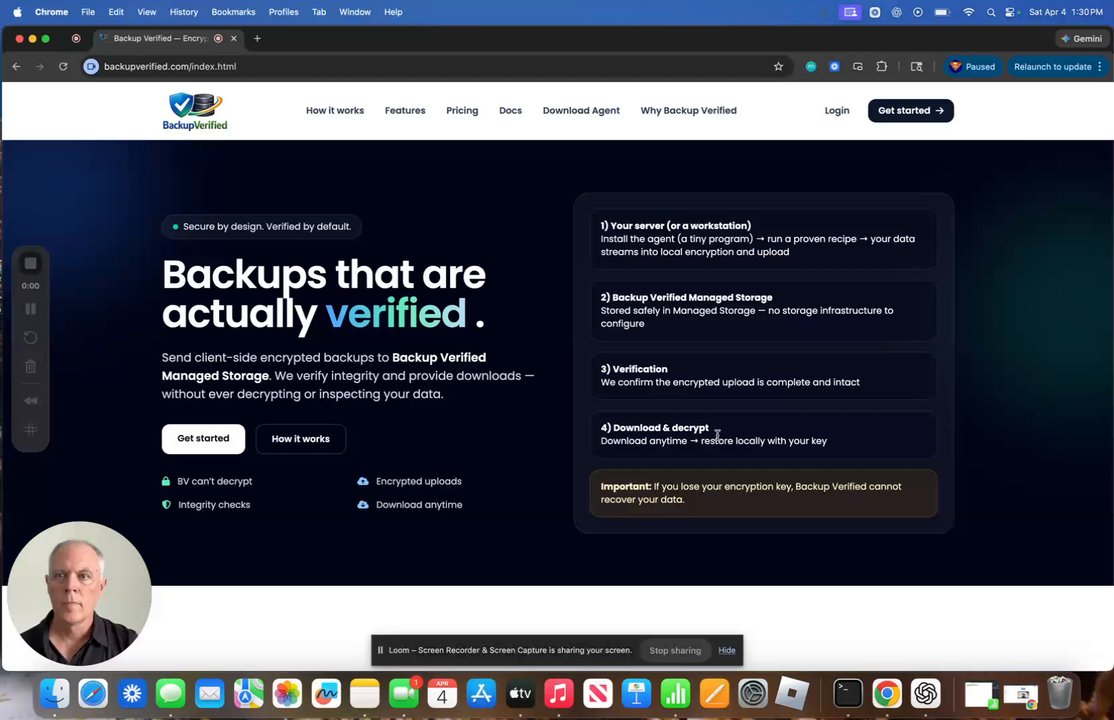Delete the Loom recording via trash icon
The height and width of the screenshot is (720, 1114).
tap(31, 367)
